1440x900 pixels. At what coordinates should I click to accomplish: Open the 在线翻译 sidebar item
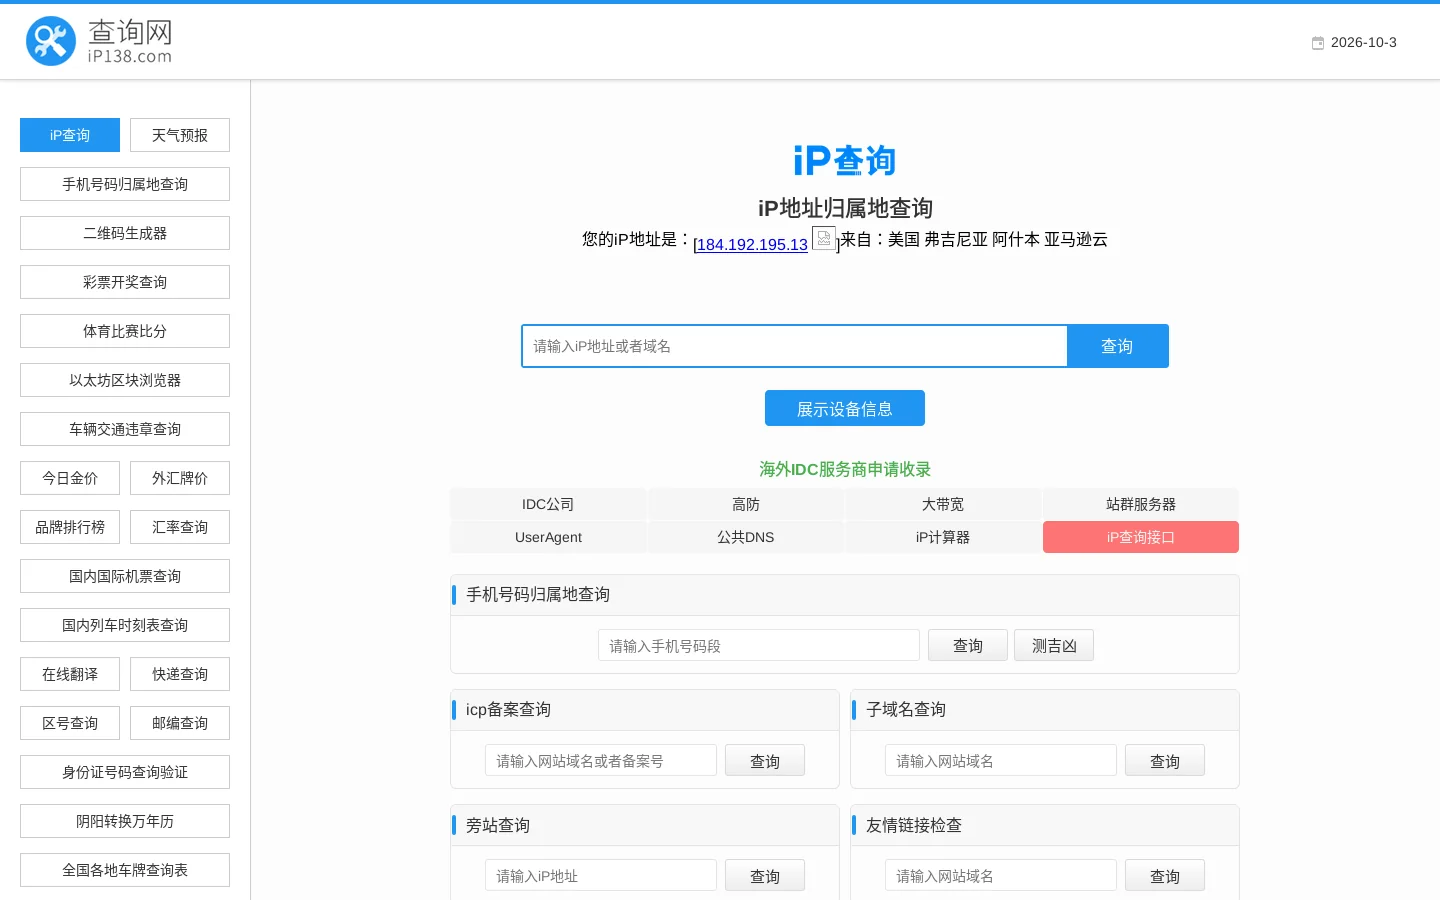coord(70,674)
